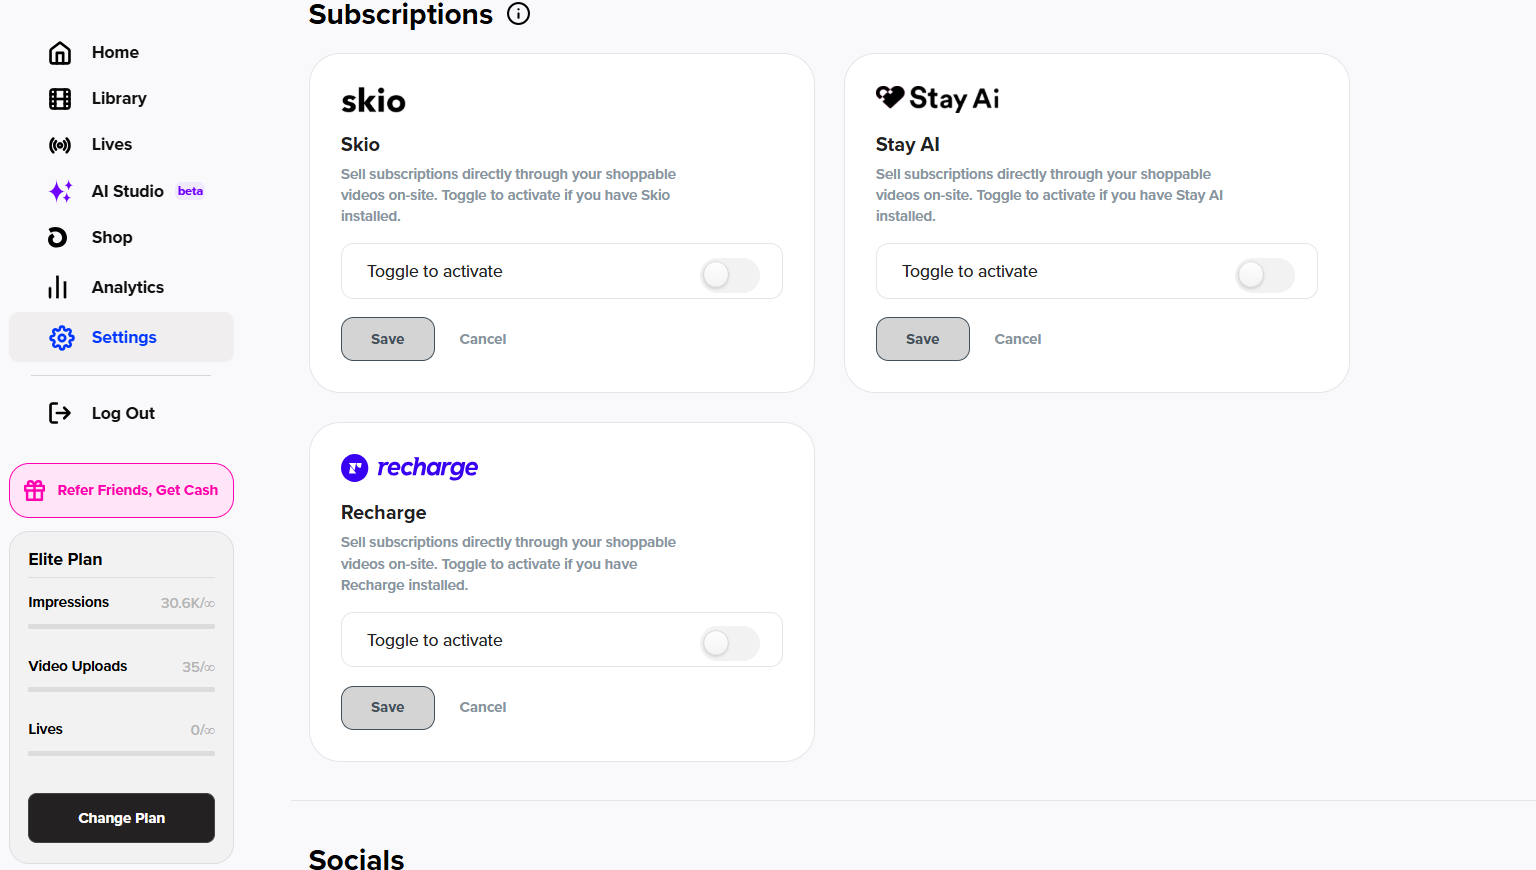Click Cancel in the Stay AI card
The width and height of the screenshot is (1536, 870).
tap(1017, 339)
